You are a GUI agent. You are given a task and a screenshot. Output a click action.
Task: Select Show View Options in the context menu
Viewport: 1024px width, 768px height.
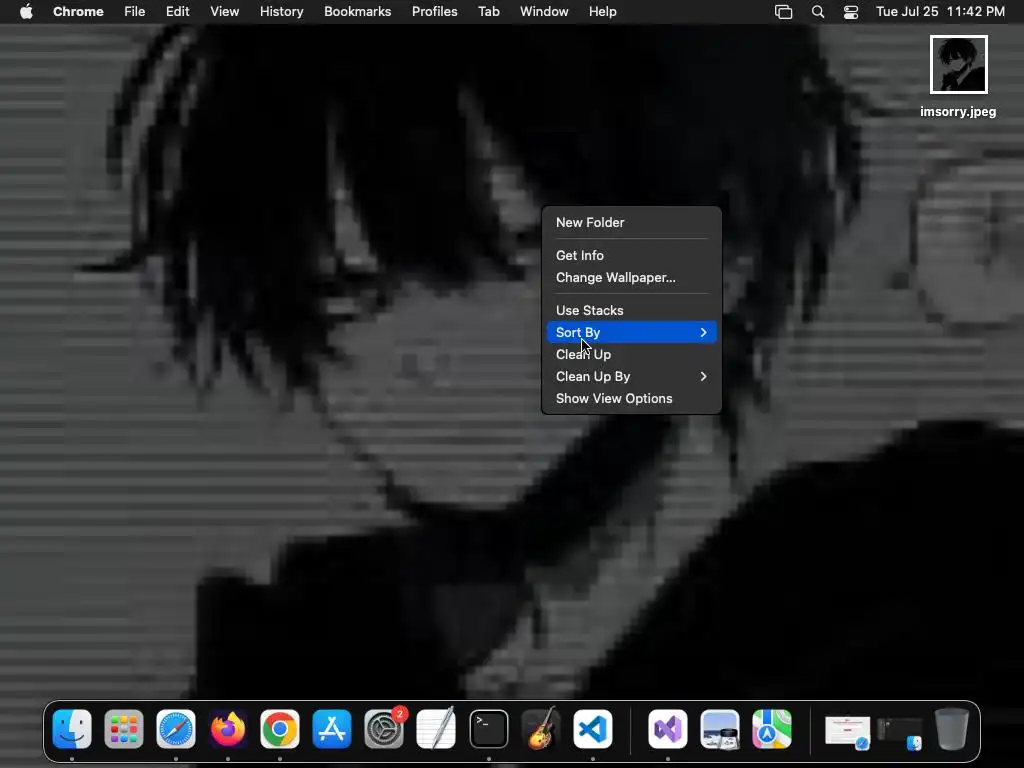632,398
